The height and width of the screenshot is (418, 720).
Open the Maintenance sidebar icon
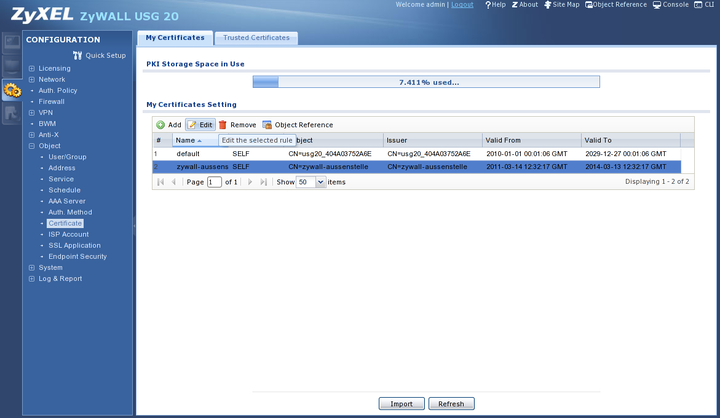pyautogui.click(x=12, y=113)
